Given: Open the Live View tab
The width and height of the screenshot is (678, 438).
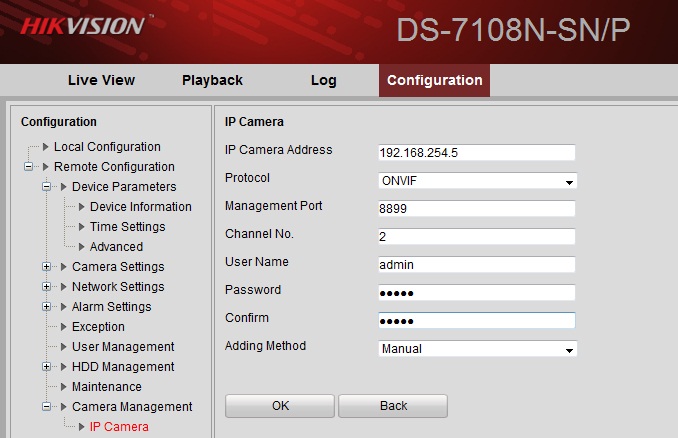Looking at the screenshot, I should pyautogui.click(x=102, y=80).
